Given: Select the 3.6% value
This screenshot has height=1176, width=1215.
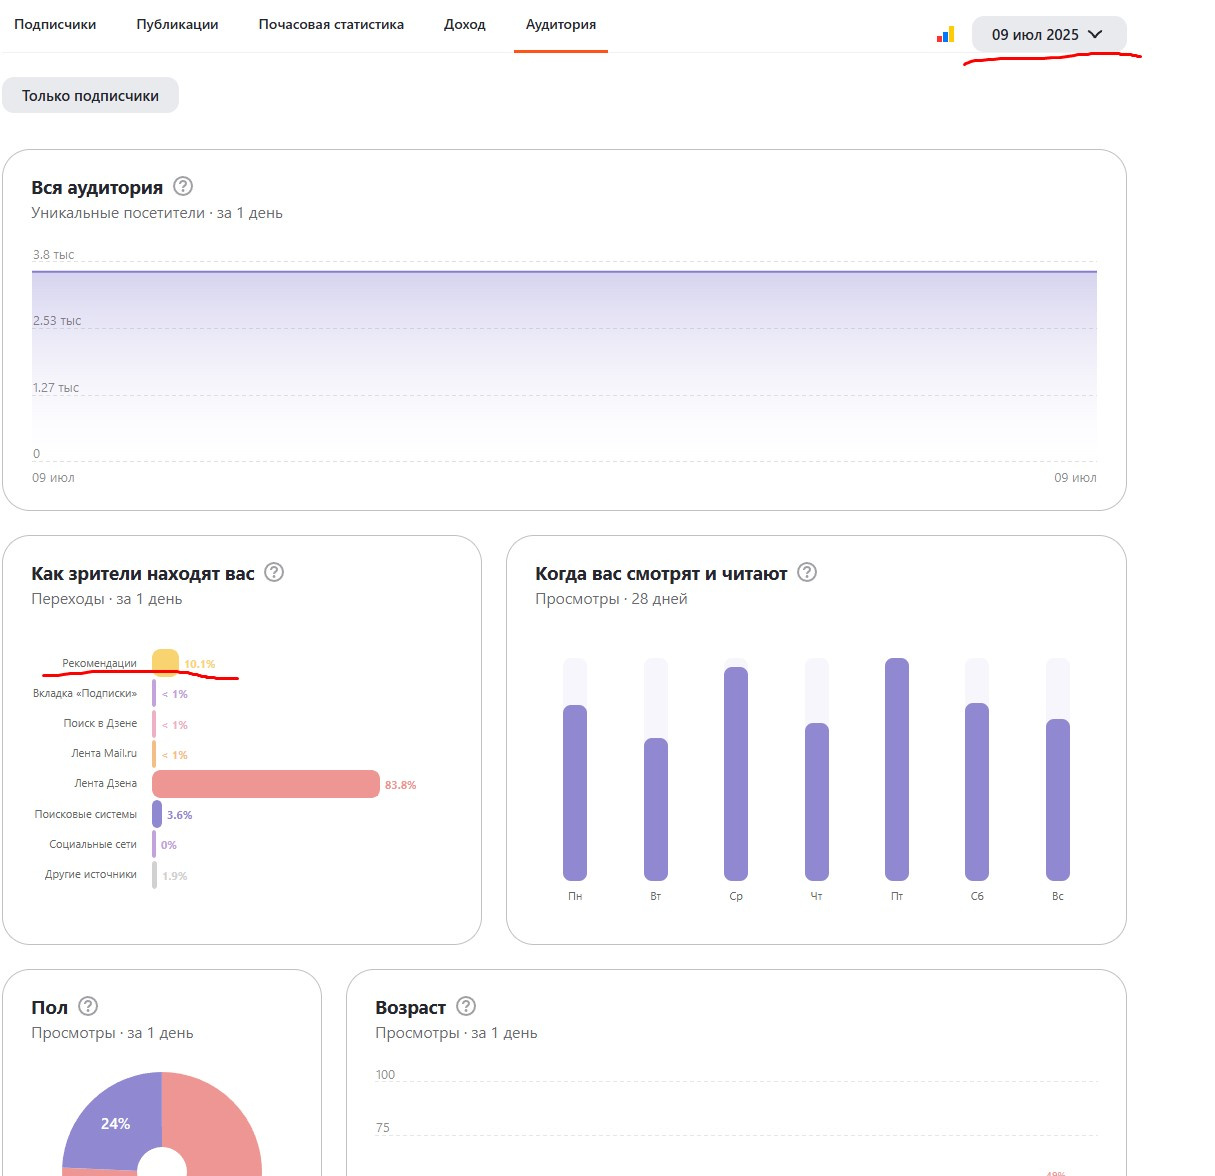Looking at the screenshot, I should click(180, 815).
